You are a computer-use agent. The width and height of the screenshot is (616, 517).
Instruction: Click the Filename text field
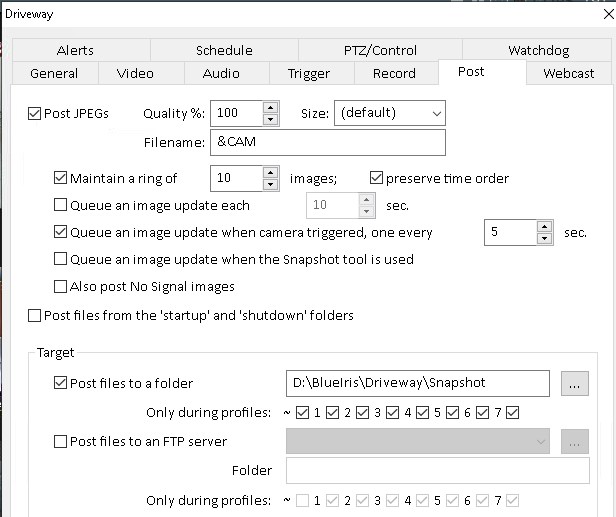pyautogui.click(x=327, y=142)
